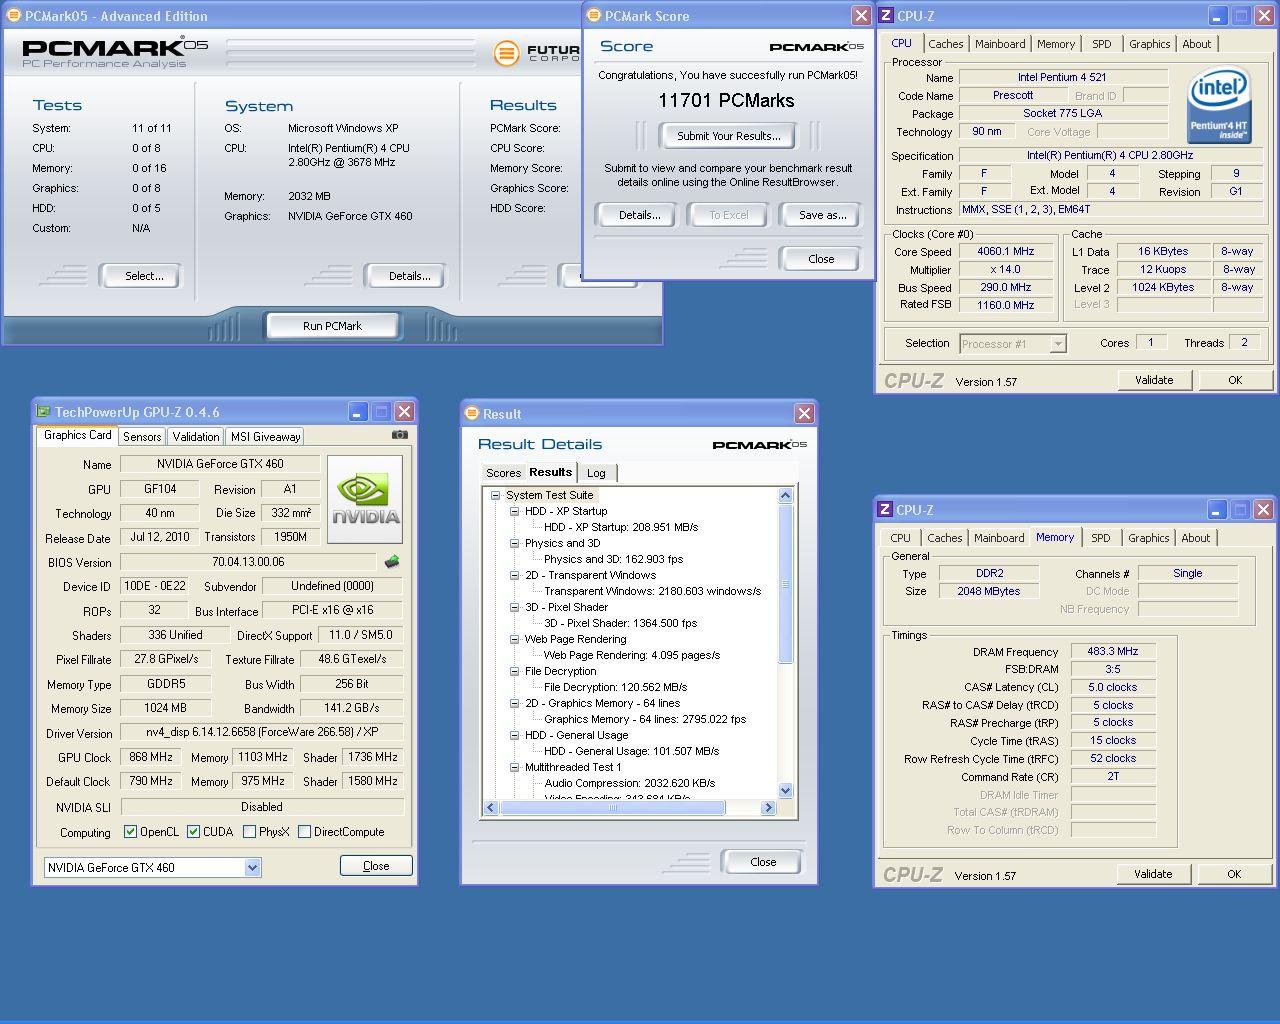Collapse 2D - Graphics Memory - 64 lines node

click(x=514, y=703)
